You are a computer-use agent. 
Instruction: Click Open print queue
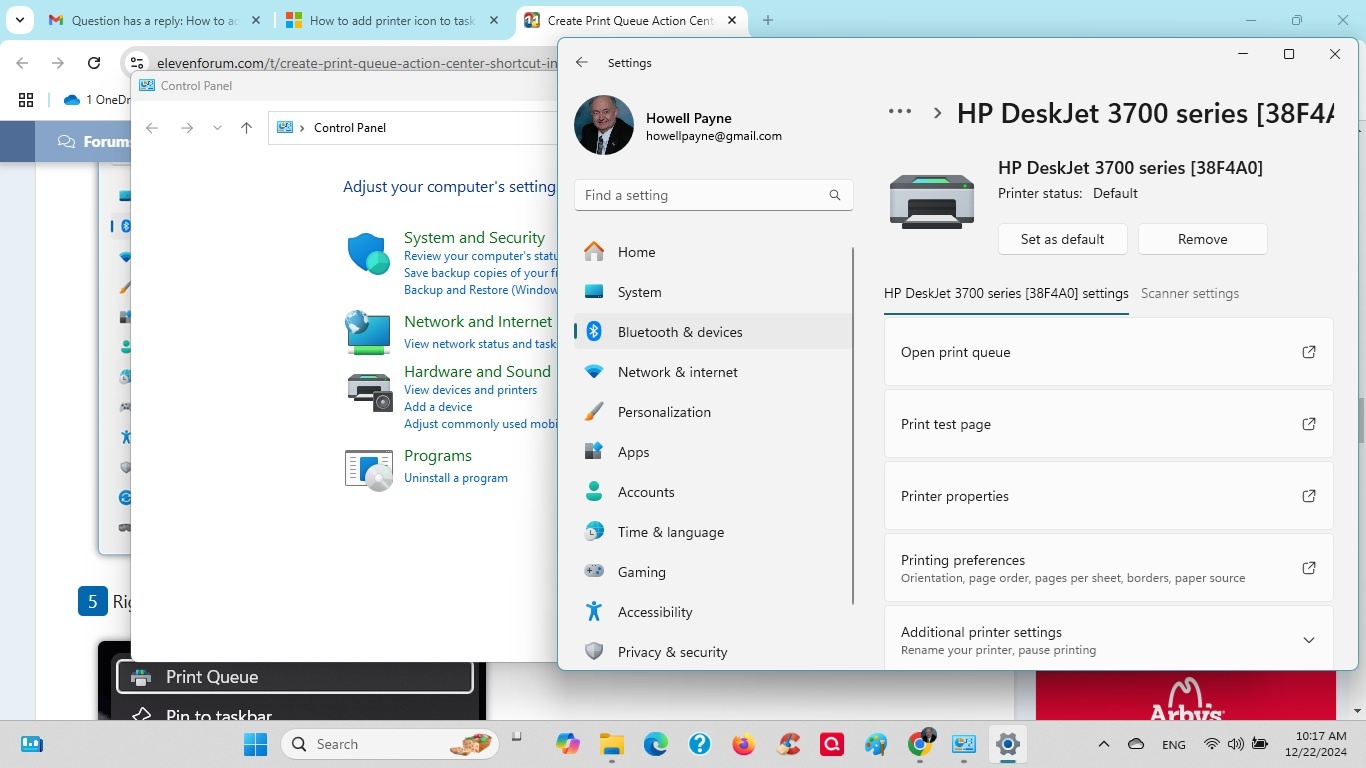click(1109, 352)
